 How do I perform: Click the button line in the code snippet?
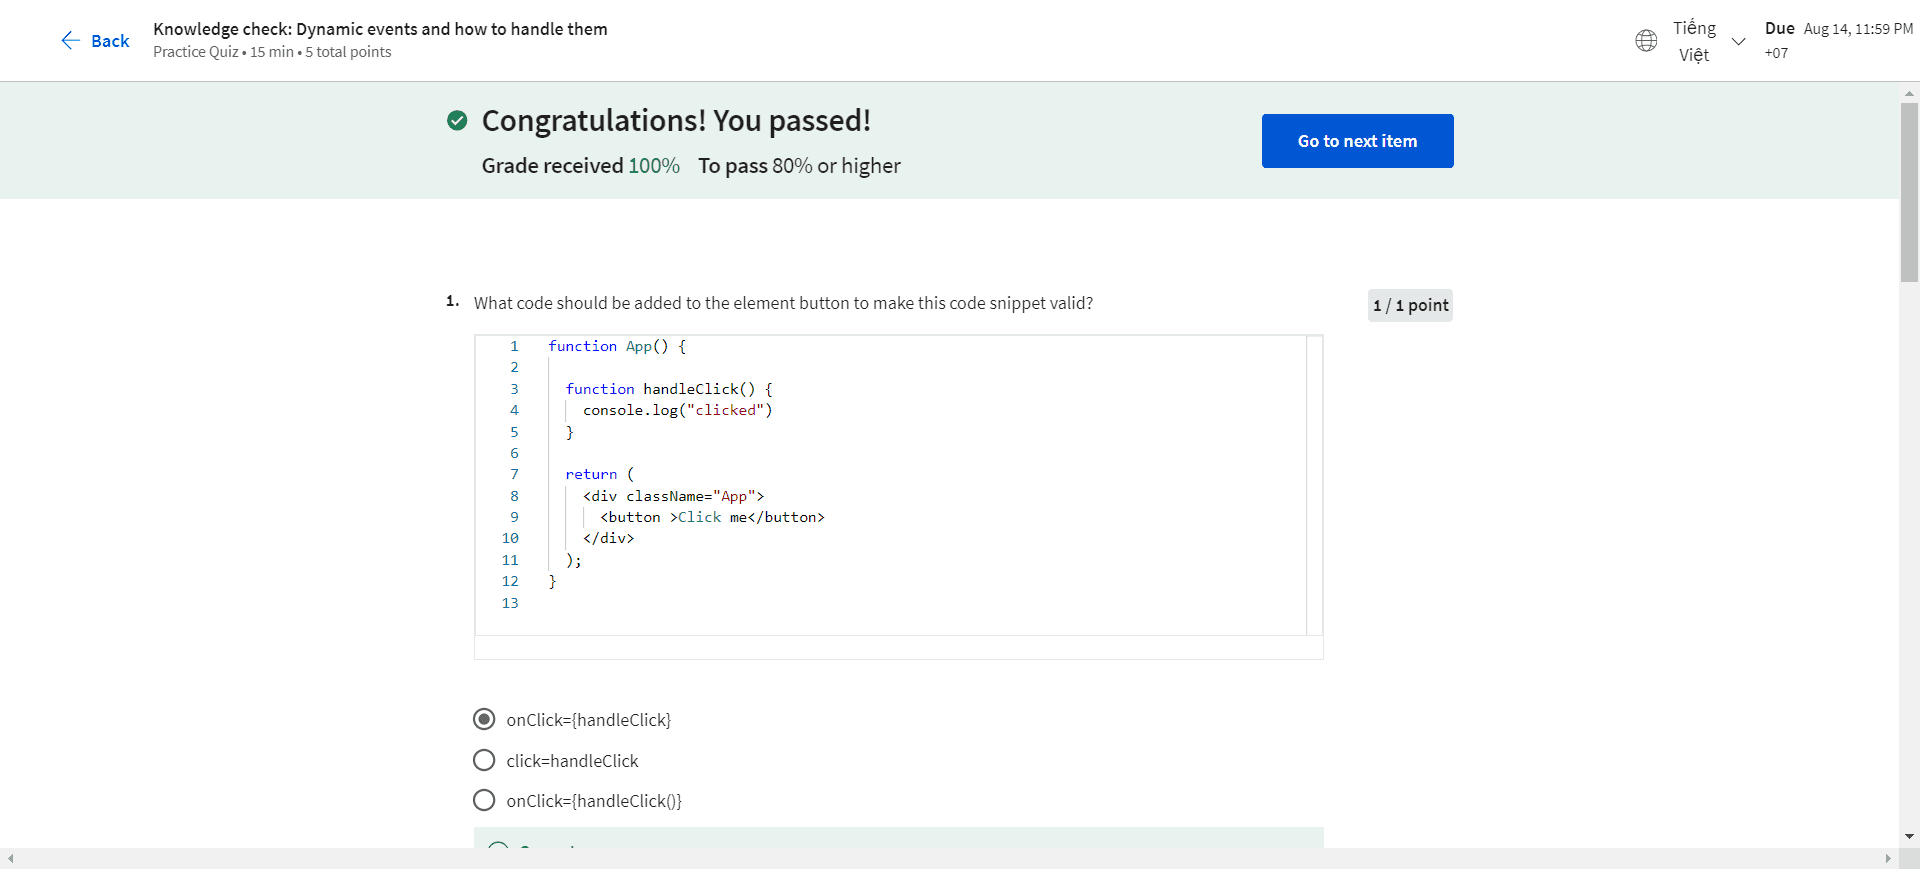tap(712, 517)
